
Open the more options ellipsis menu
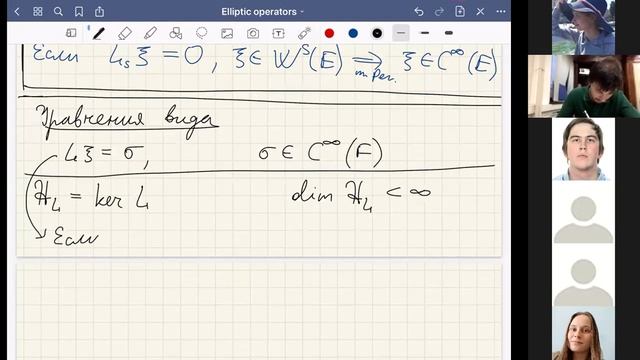pyautogui.click(x=501, y=11)
